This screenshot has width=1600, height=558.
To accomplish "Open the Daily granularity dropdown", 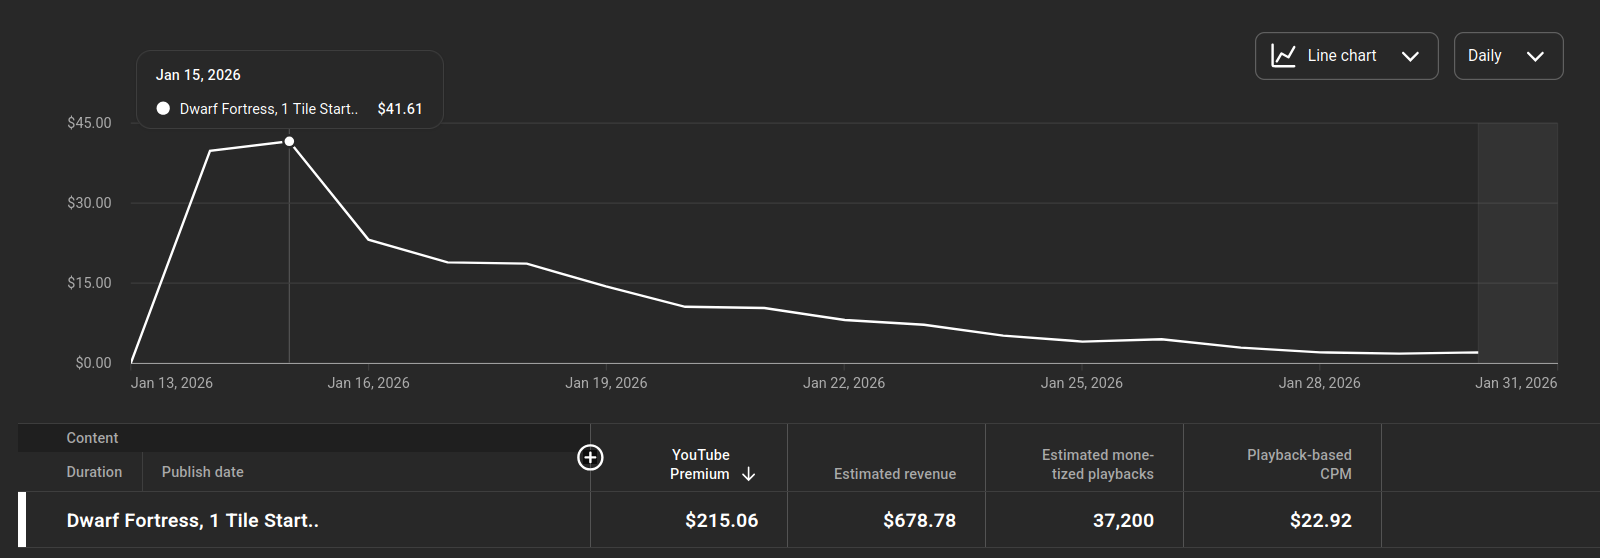I will 1508,56.
